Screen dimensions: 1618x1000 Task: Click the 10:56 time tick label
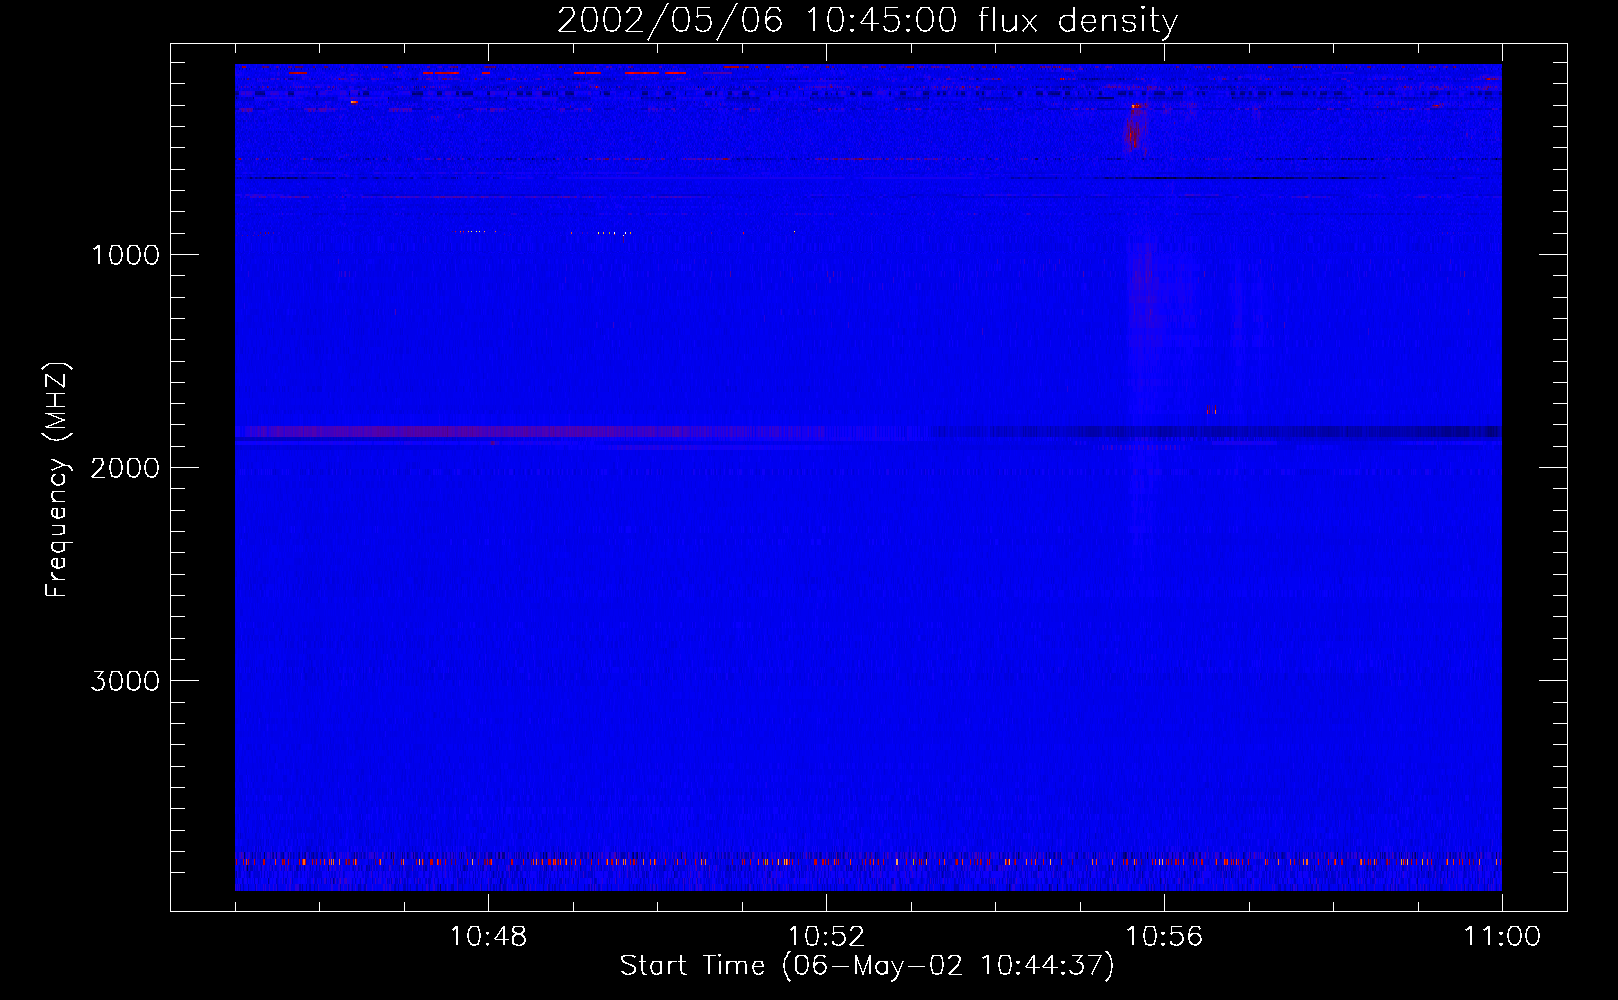[x=1164, y=937]
